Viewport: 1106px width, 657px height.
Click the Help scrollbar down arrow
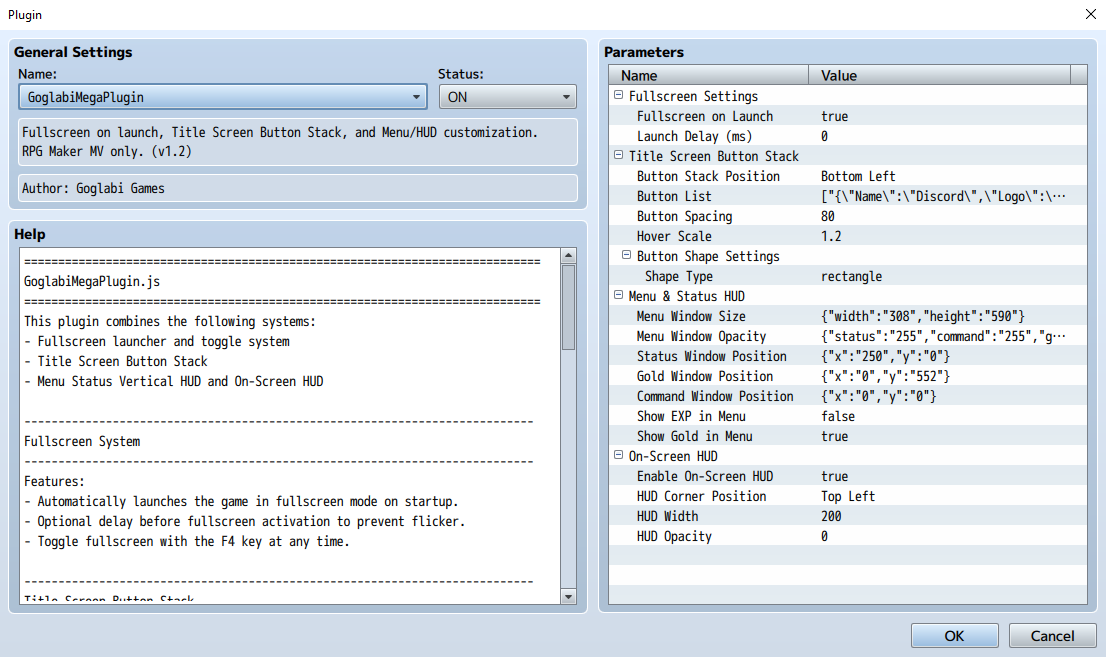click(x=568, y=596)
